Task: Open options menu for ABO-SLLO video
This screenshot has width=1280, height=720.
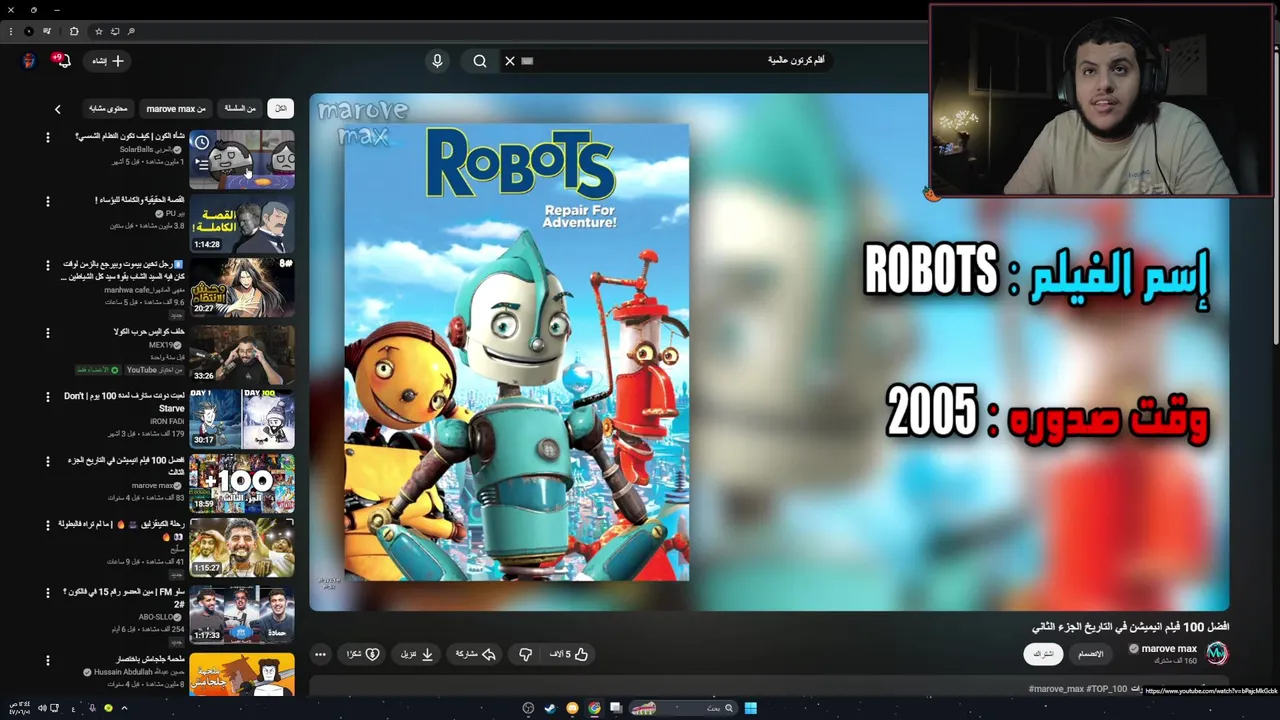Action: (47, 593)
